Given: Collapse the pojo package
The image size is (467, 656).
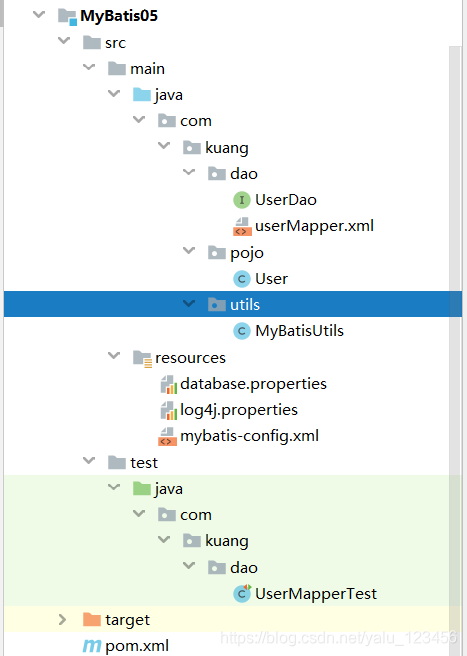Looking at the screenshot, I should [x=189, y=251].
